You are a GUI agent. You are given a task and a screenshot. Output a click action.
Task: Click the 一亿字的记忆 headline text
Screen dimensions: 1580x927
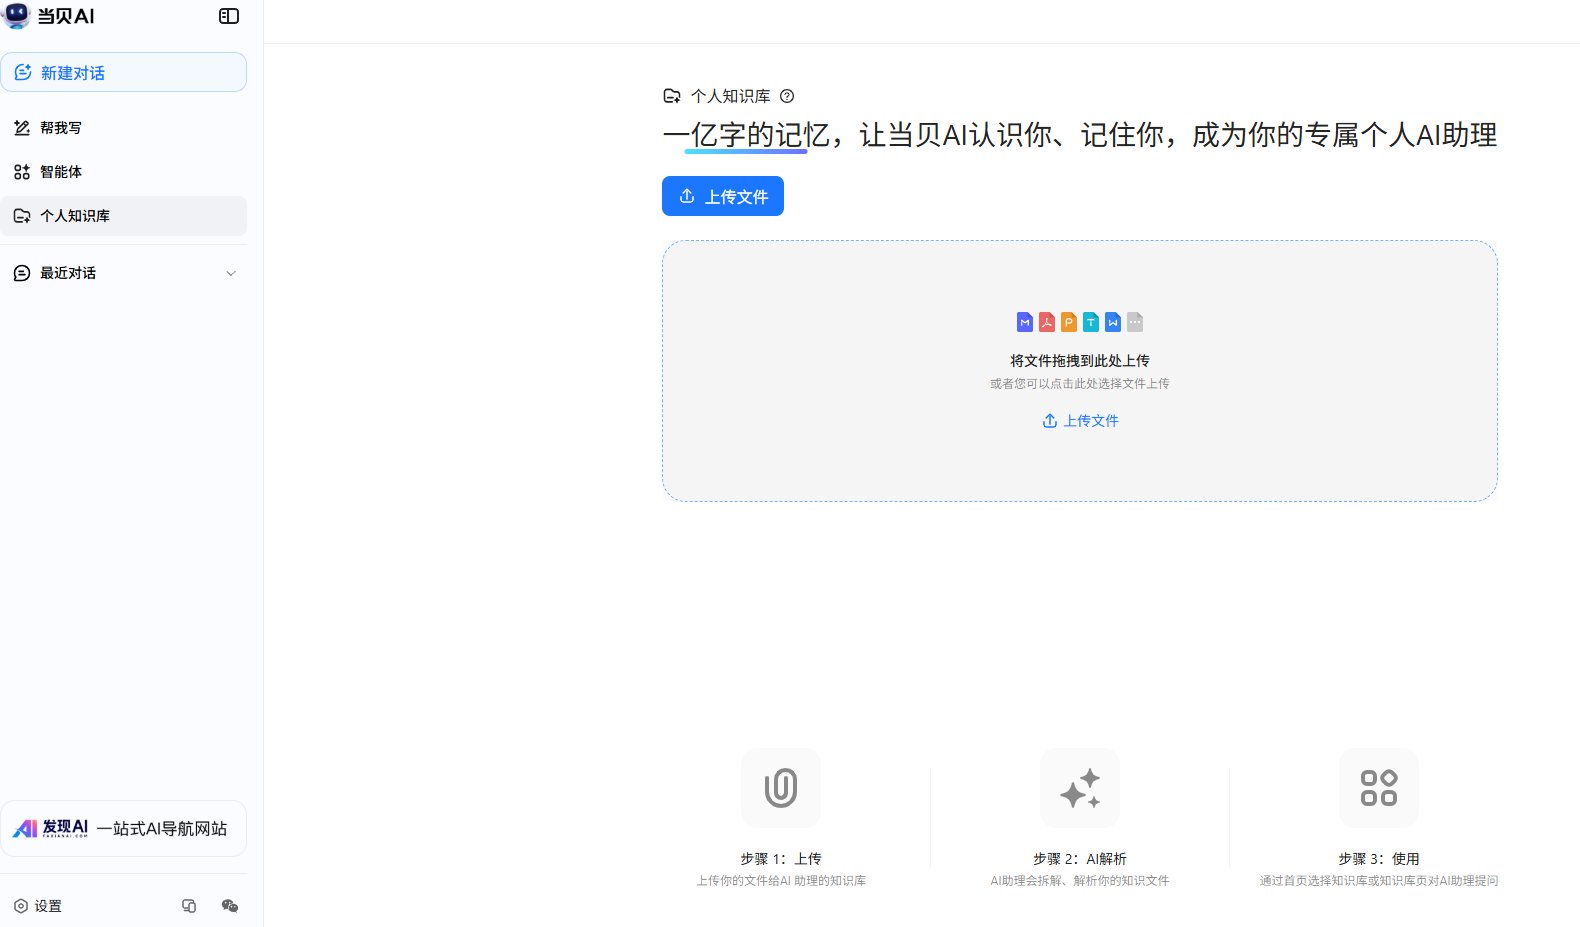tap(746, 134)
